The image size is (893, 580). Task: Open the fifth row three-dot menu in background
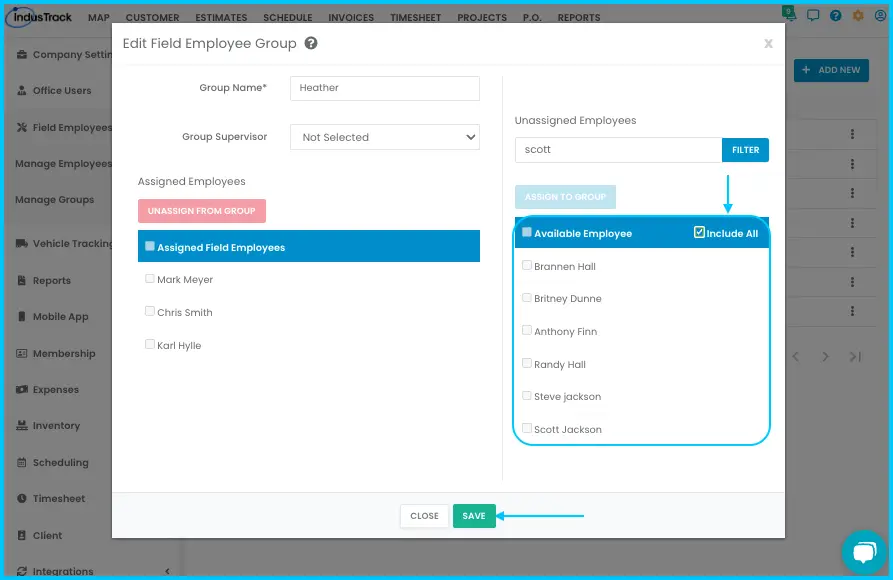coord(852,252)
